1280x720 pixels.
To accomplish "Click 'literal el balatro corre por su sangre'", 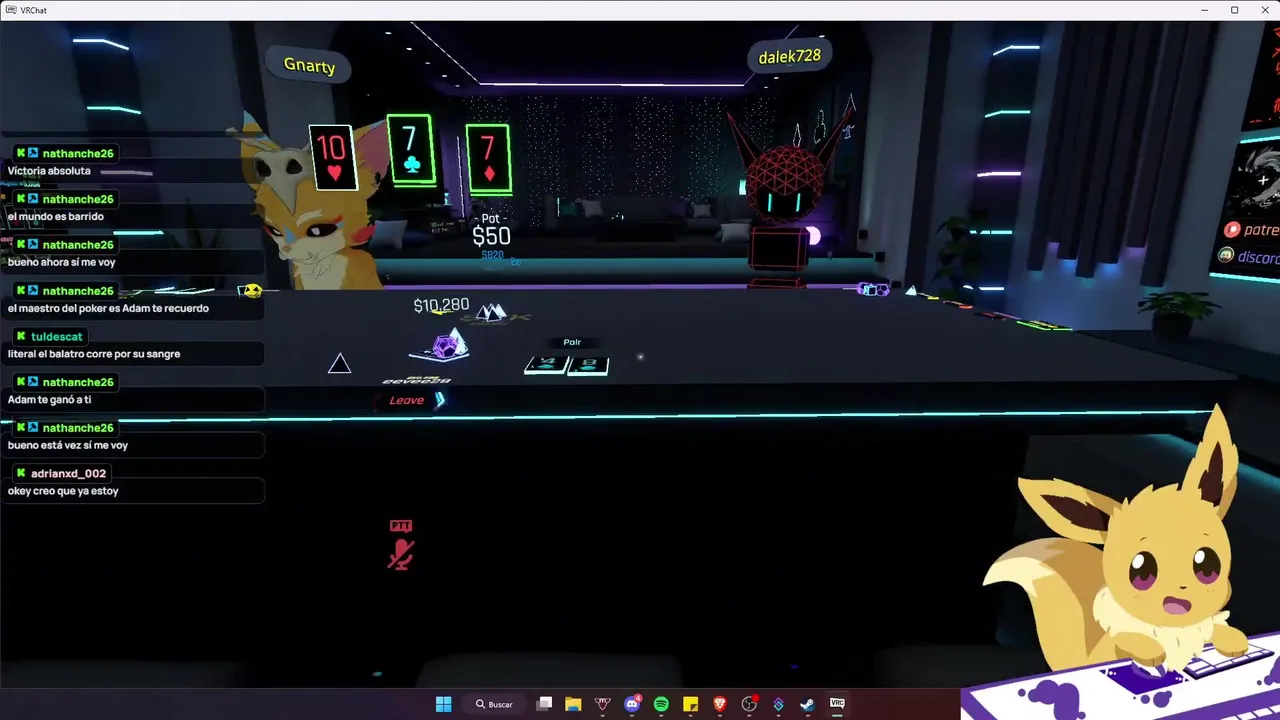I will [x=94, y=354].
